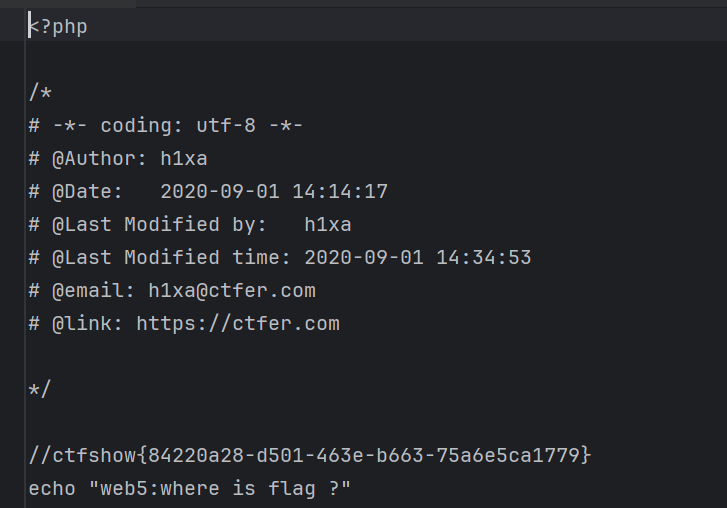The image size is (727, 508).
Task: Click the h1xa@ctfer.com email address
Action: [x=232, y=291]
